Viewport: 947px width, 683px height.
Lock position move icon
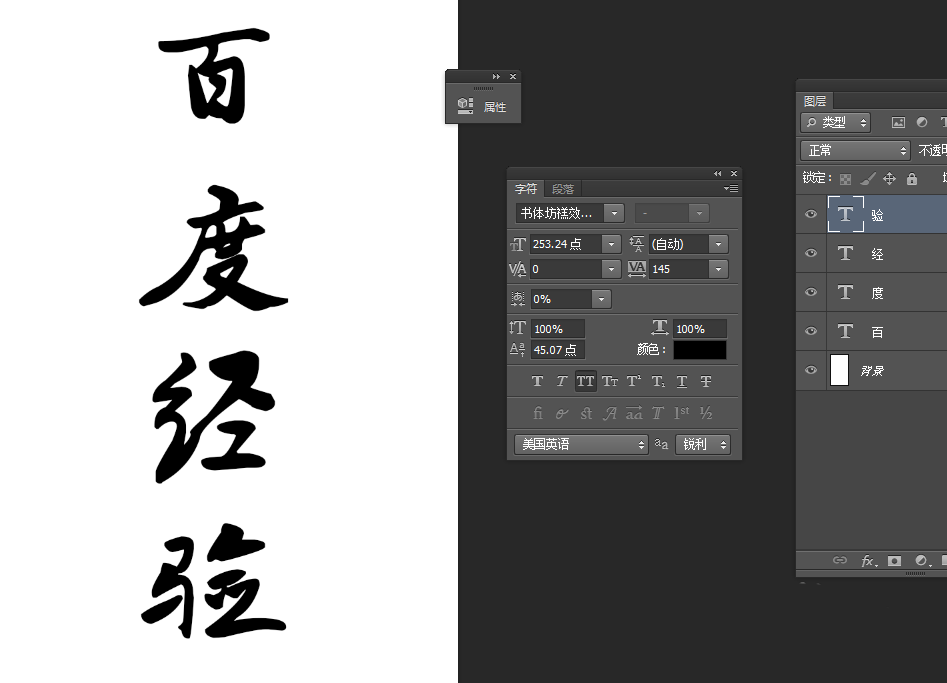pos(890,179)
